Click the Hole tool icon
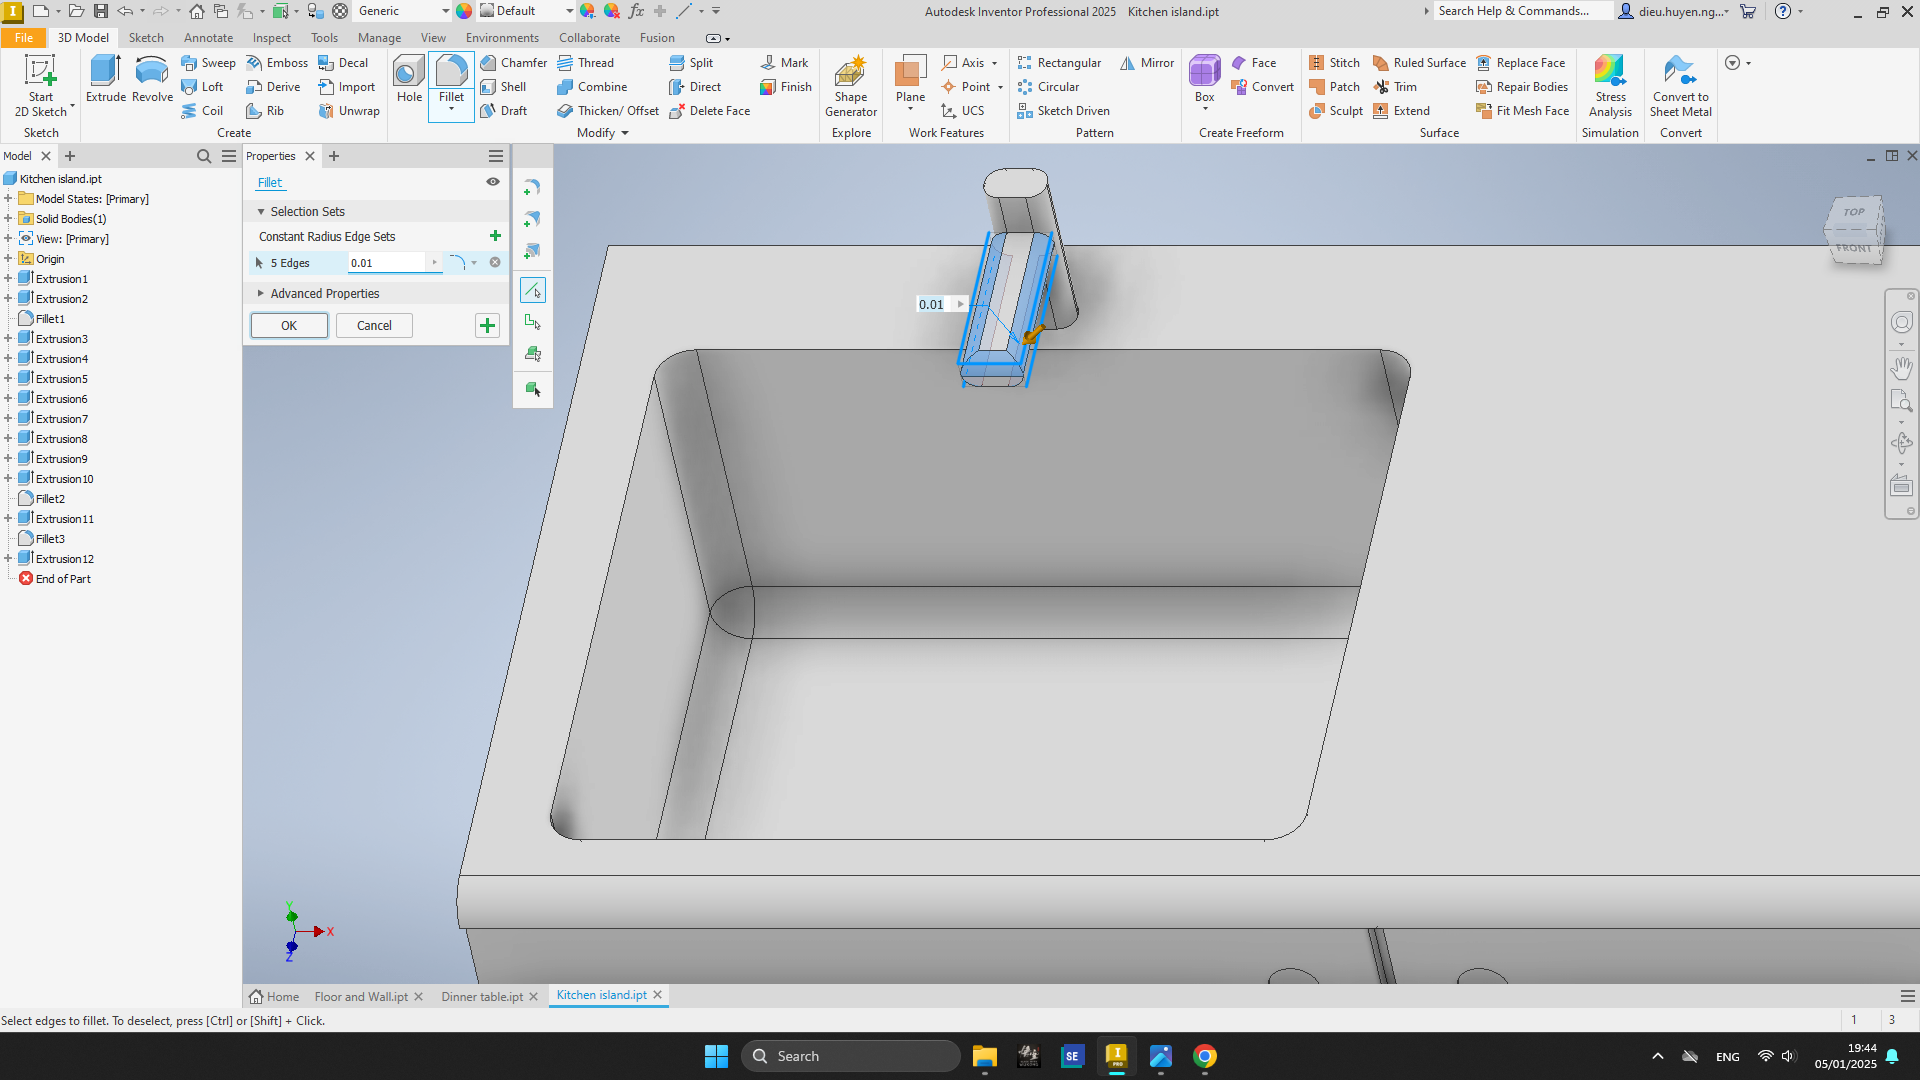Image resolution: width=1920 pixels, height=1080 pixels. point(409,79)
